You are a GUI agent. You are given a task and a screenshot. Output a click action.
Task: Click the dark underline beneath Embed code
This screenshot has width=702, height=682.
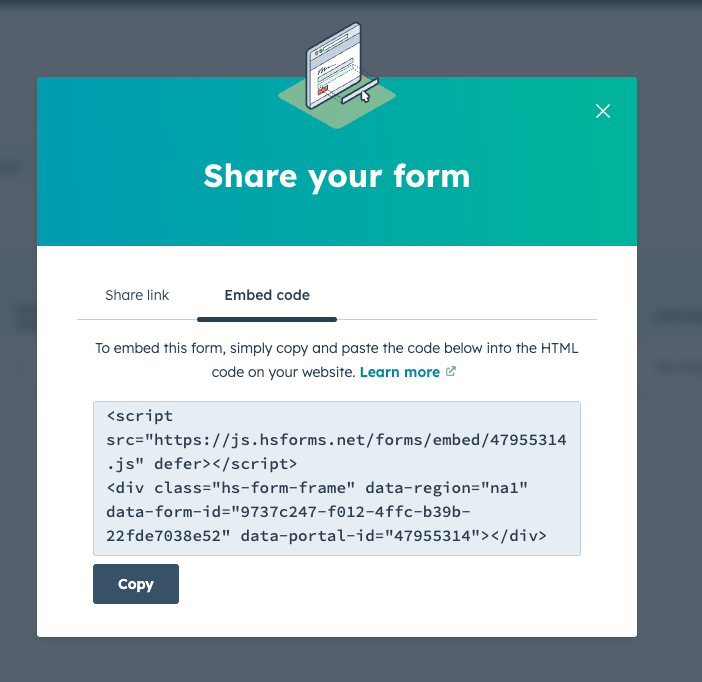267,319
